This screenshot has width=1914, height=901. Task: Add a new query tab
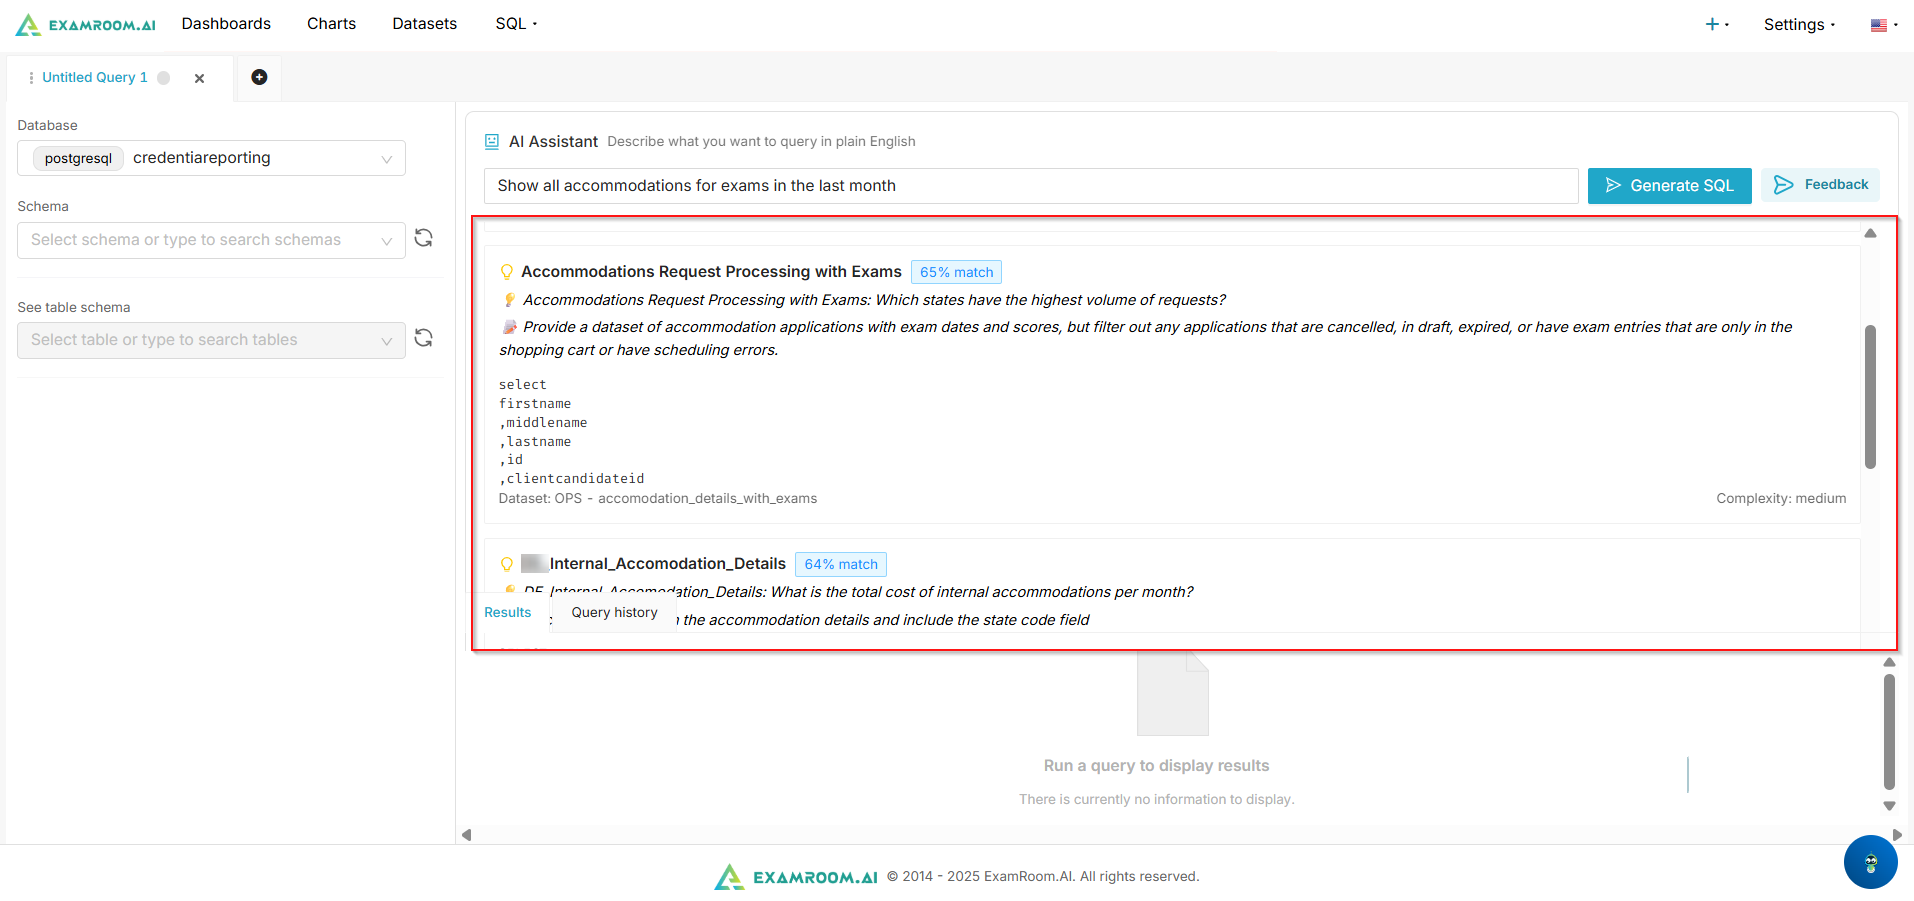point(259,77)
